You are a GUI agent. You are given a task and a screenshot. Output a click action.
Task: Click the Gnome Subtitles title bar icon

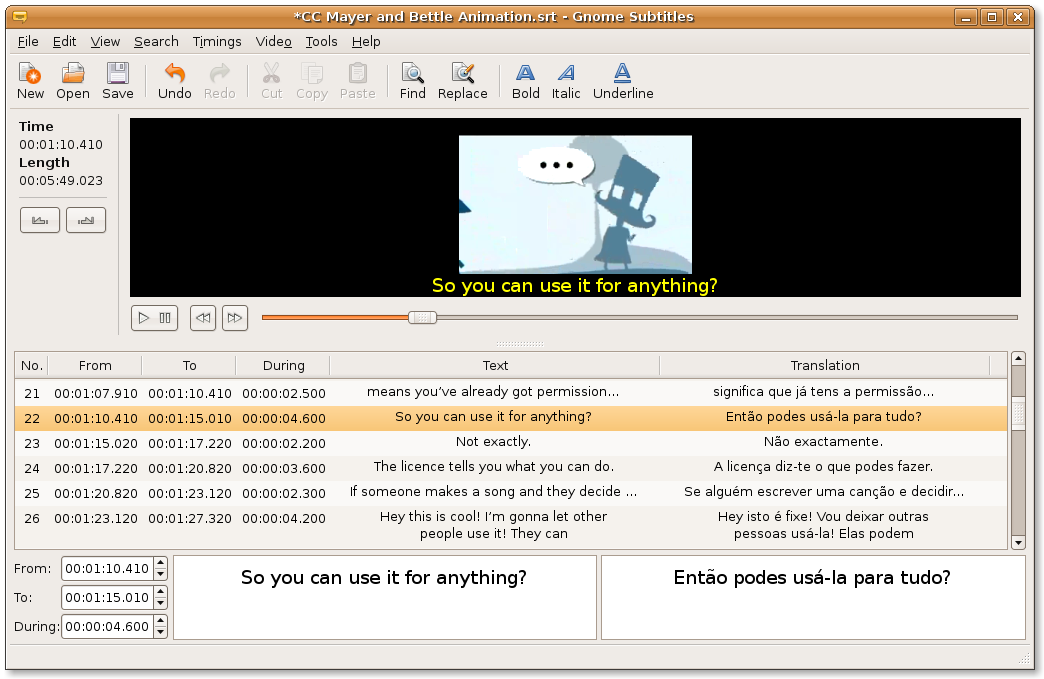tap(21, 17)
